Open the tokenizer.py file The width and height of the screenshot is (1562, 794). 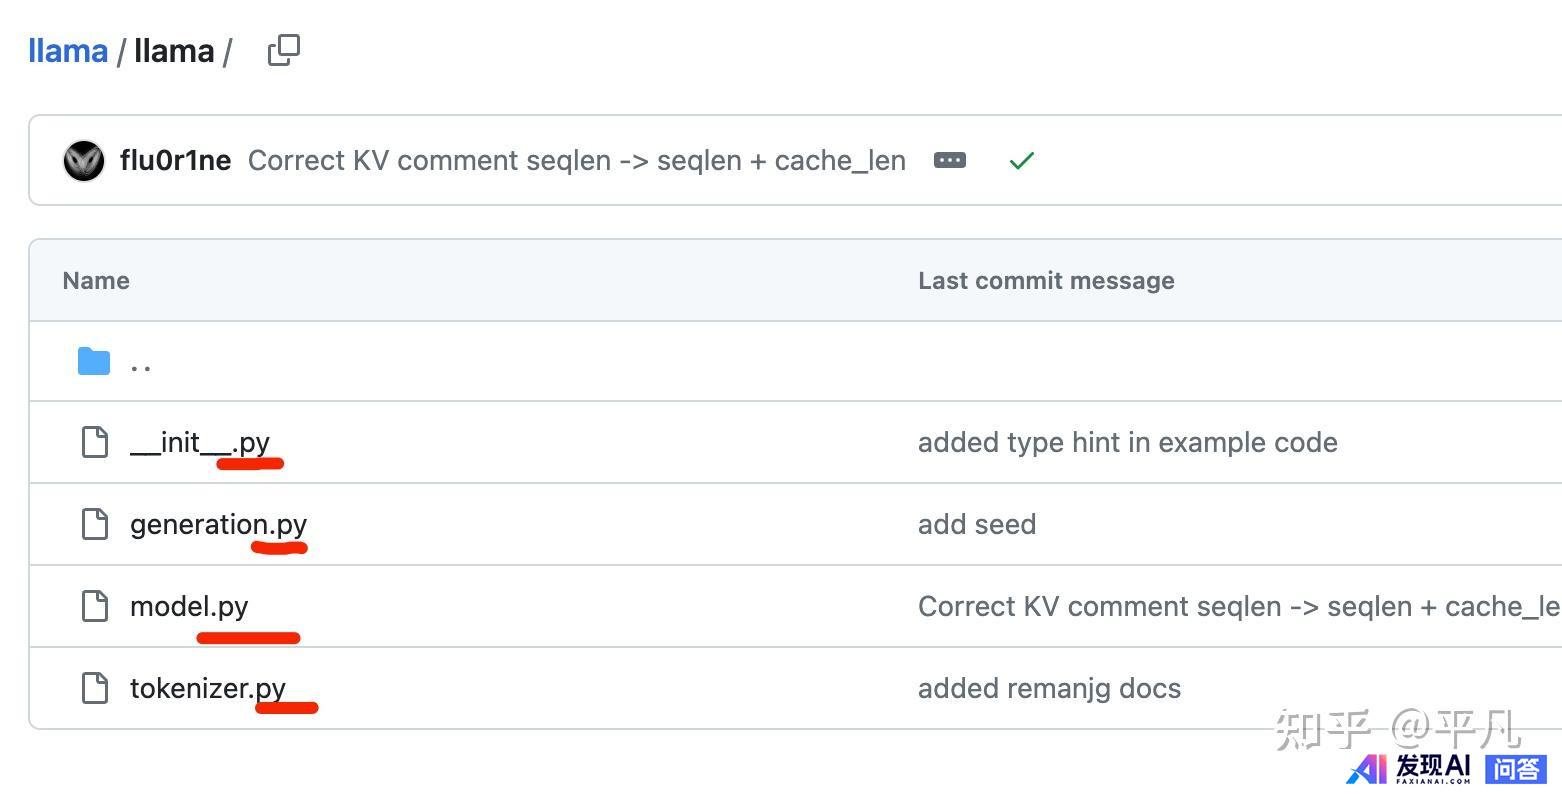click(207, 688)
